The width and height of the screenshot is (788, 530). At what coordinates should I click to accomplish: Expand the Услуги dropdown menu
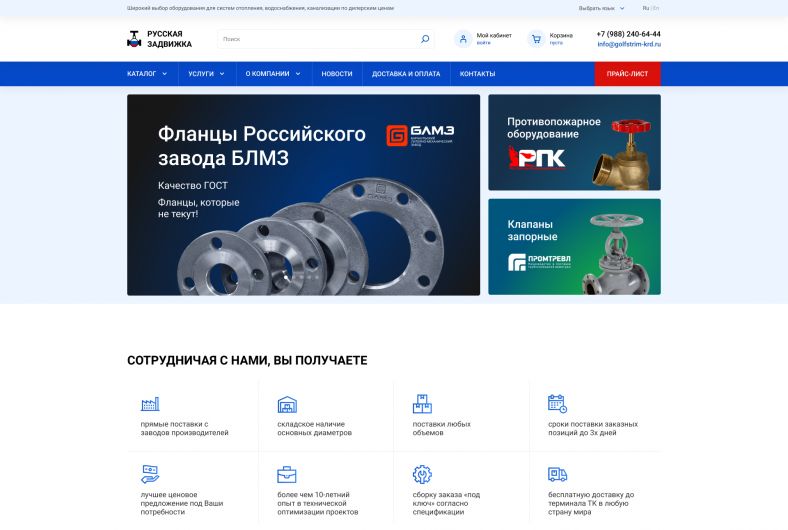coord(206,74)
